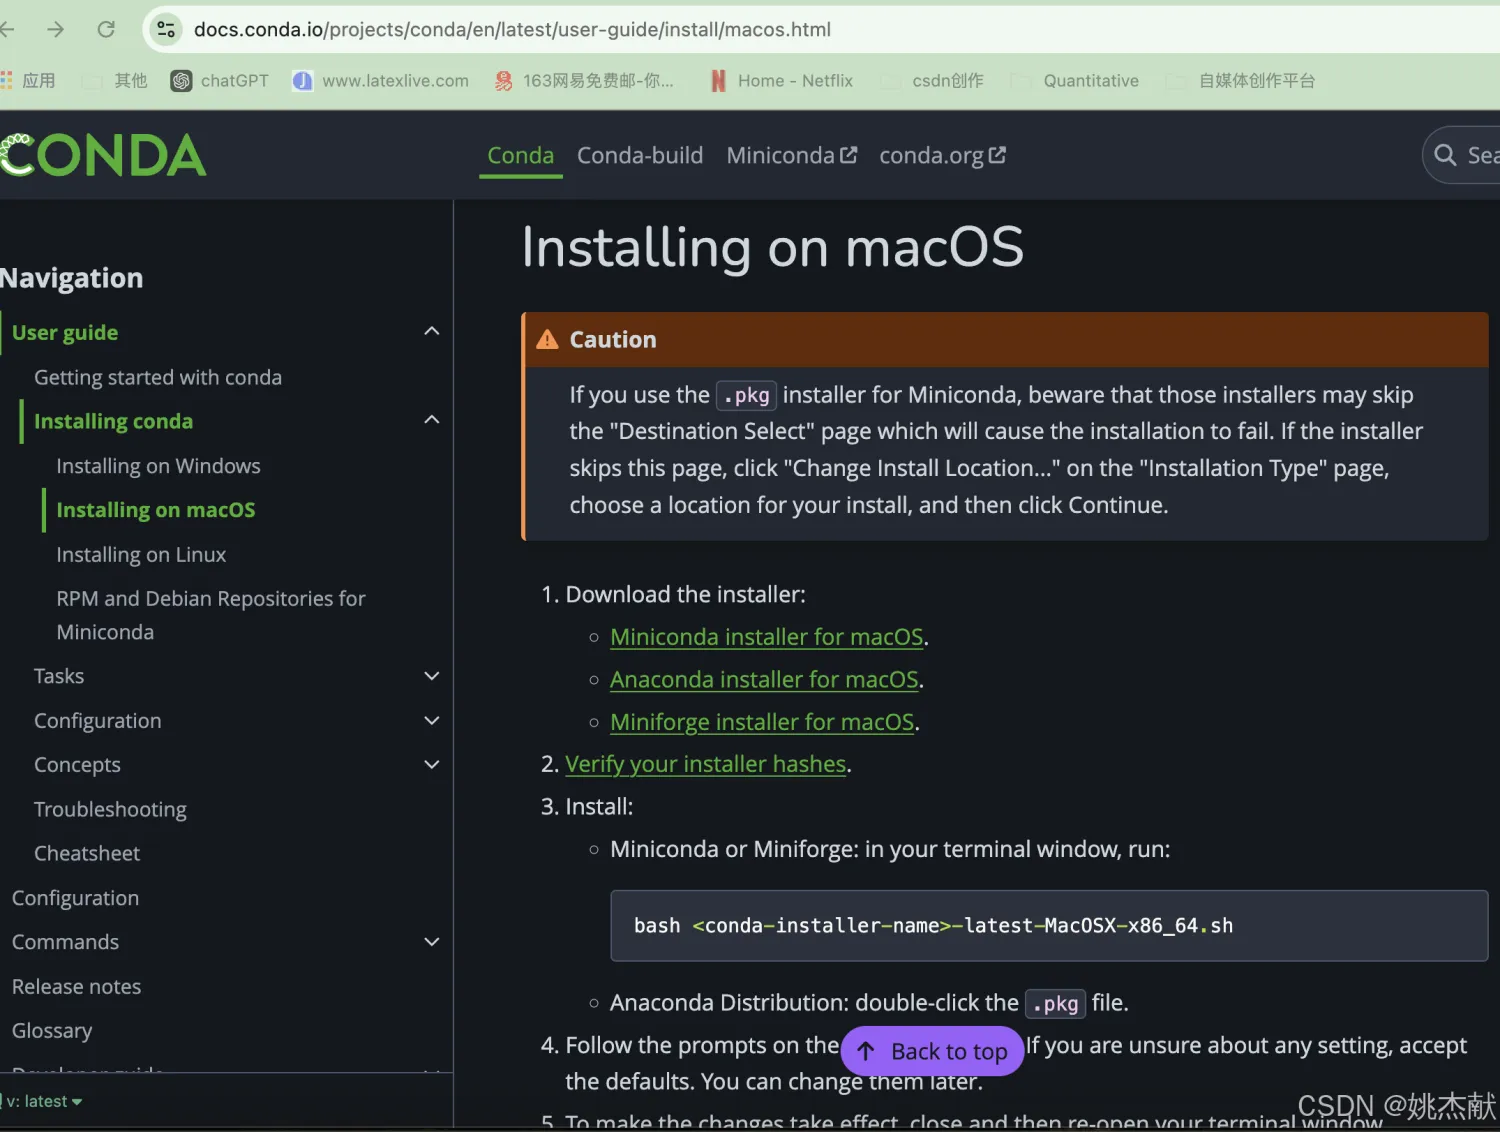Open the Concepts navigation entry
Viewport: 1500px width, 1132px height.
point(77,765)
